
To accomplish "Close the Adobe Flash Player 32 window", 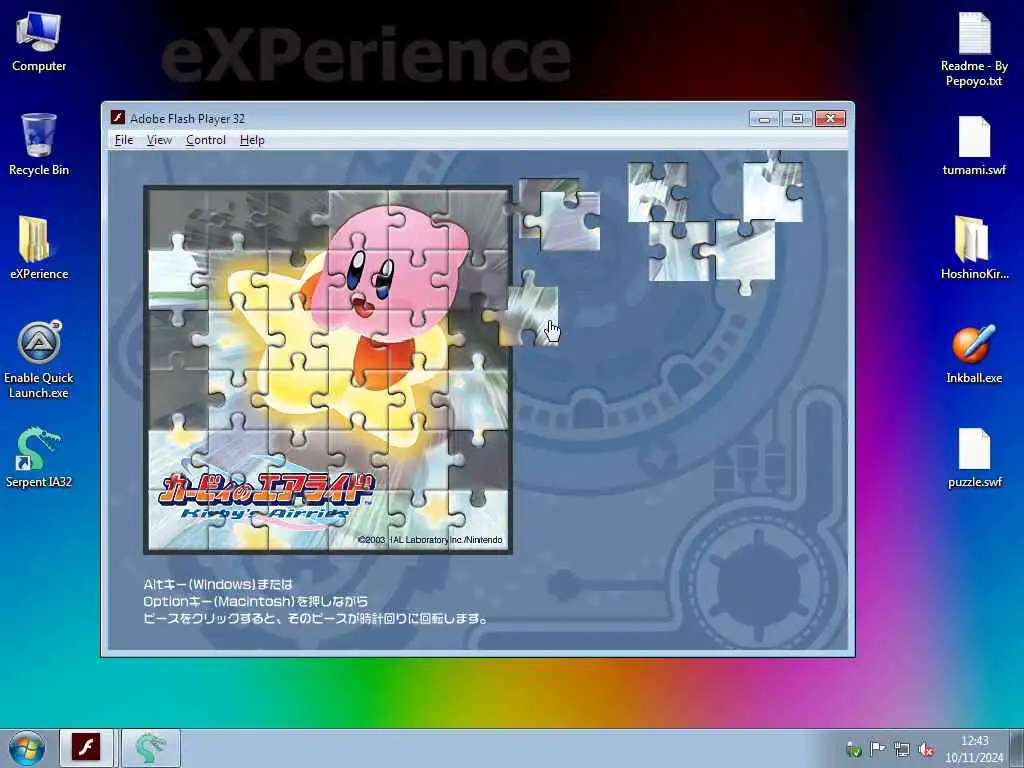I will [830, 118].
